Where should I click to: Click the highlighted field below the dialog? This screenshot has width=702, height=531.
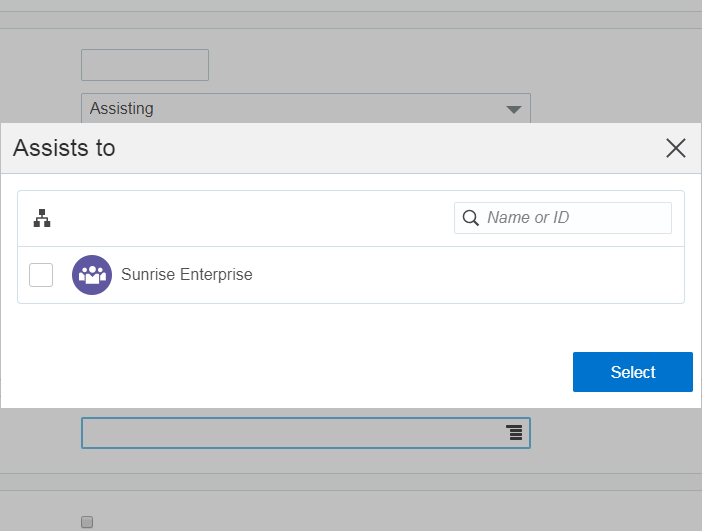click(x=290, y=433)
